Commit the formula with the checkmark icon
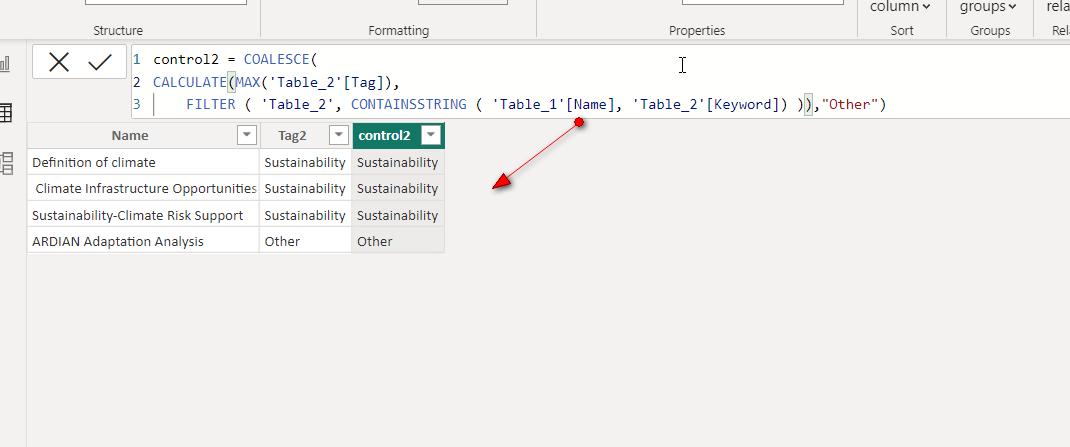 100,63
